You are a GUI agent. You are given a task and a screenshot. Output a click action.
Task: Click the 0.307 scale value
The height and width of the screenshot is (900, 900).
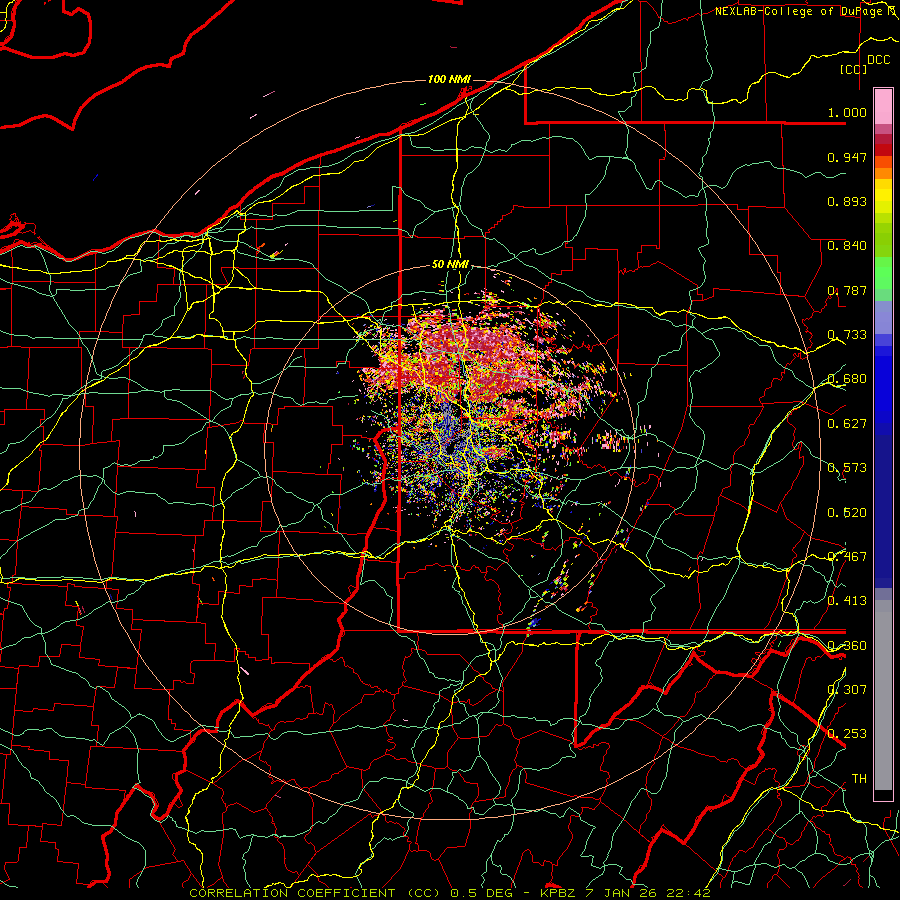847,690
